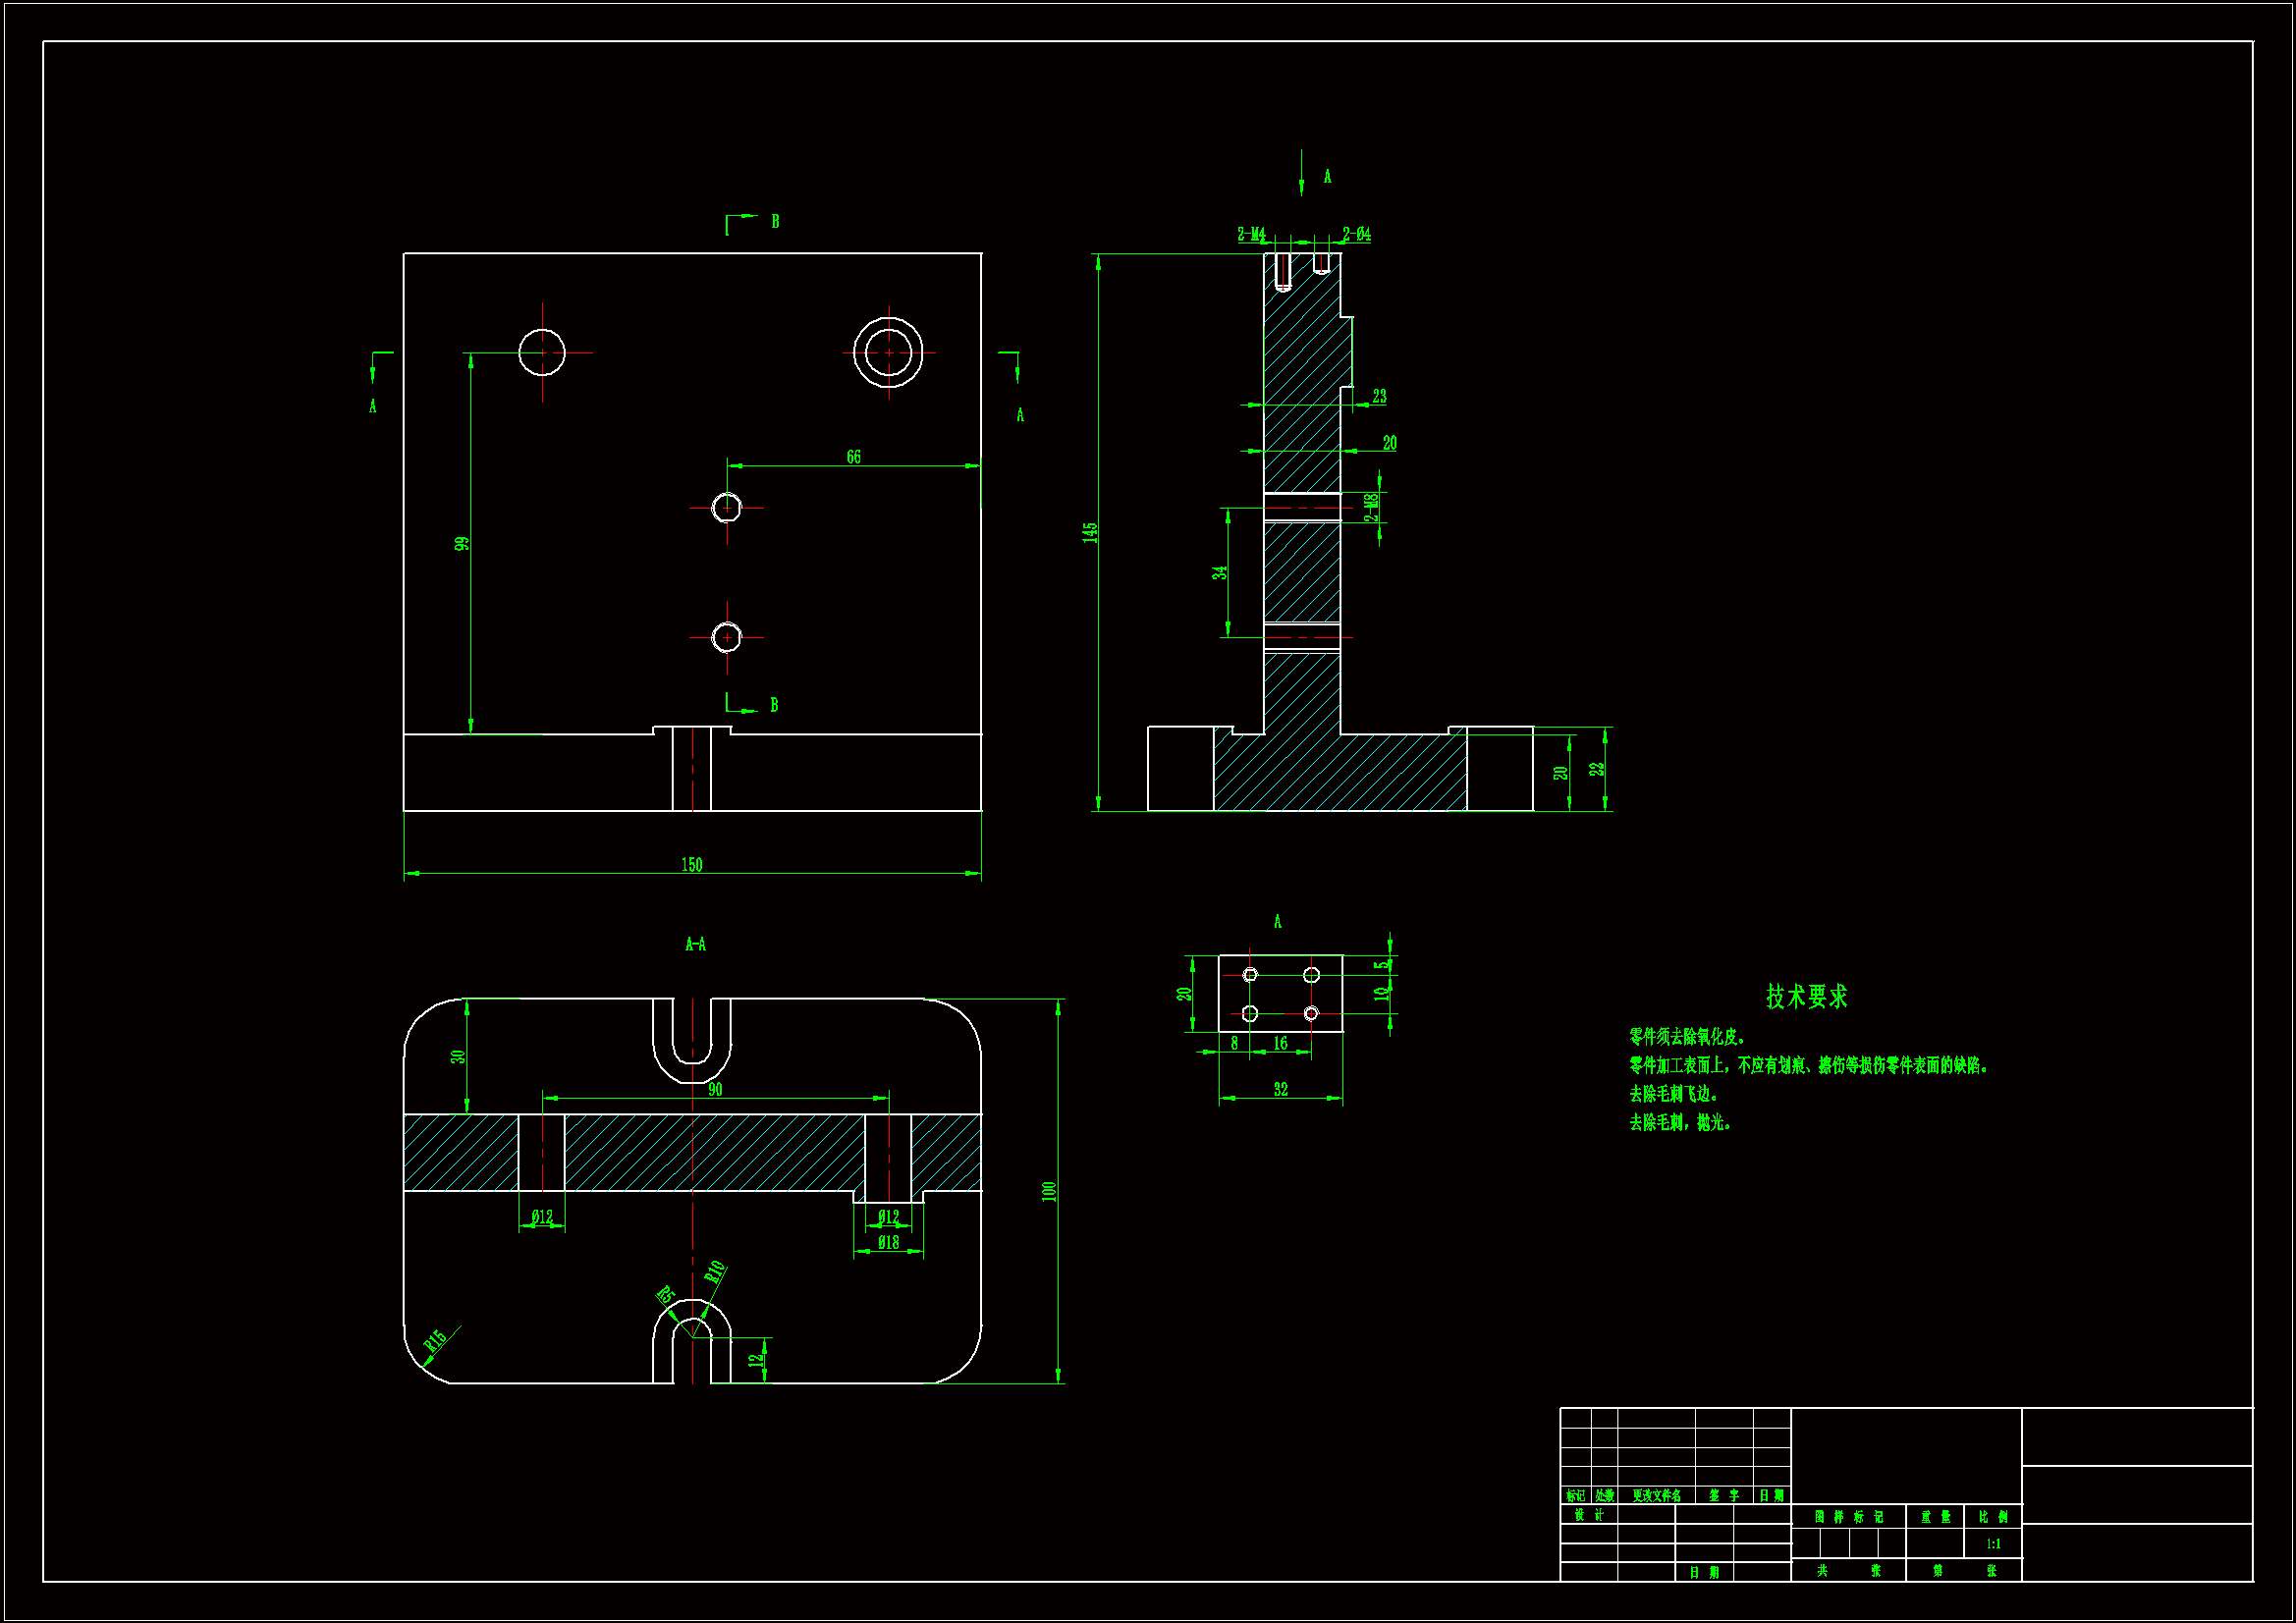Select the 设计 cell in title block
2296x1623 pixels.
pyautogui.click(x=1588, y=1515)
